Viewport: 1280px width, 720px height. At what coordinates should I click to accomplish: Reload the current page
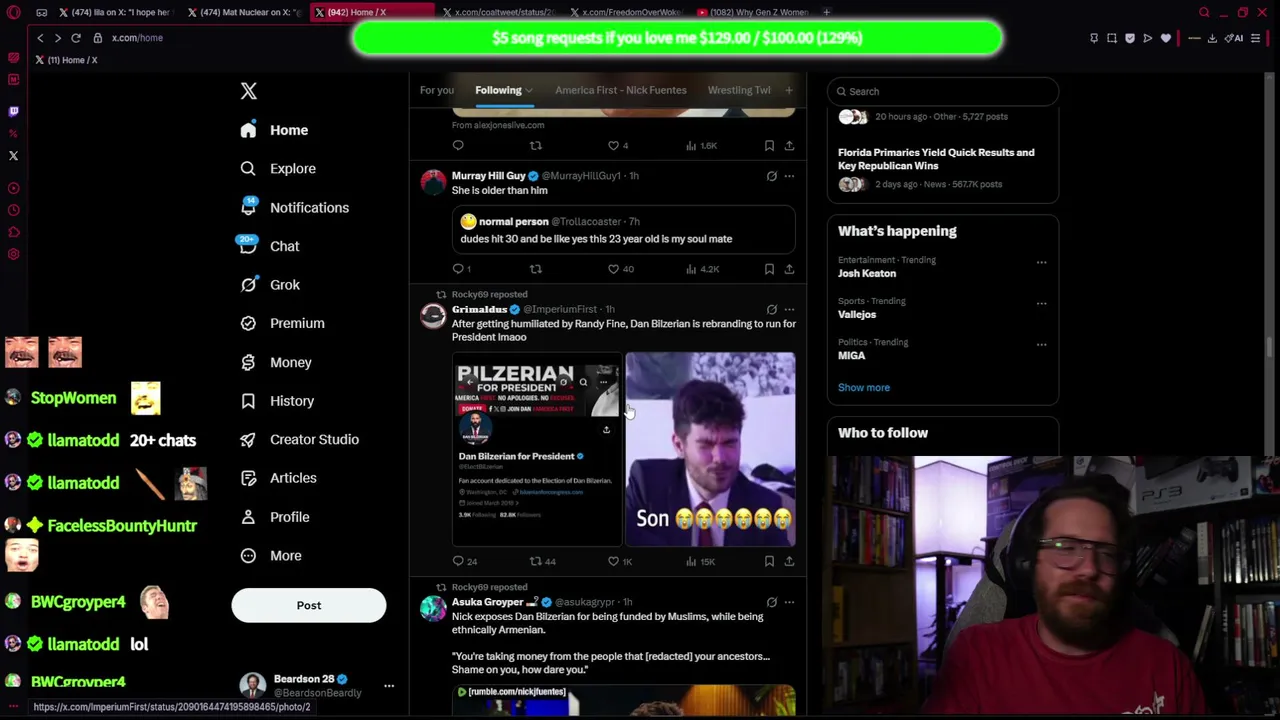coord(75,38)
